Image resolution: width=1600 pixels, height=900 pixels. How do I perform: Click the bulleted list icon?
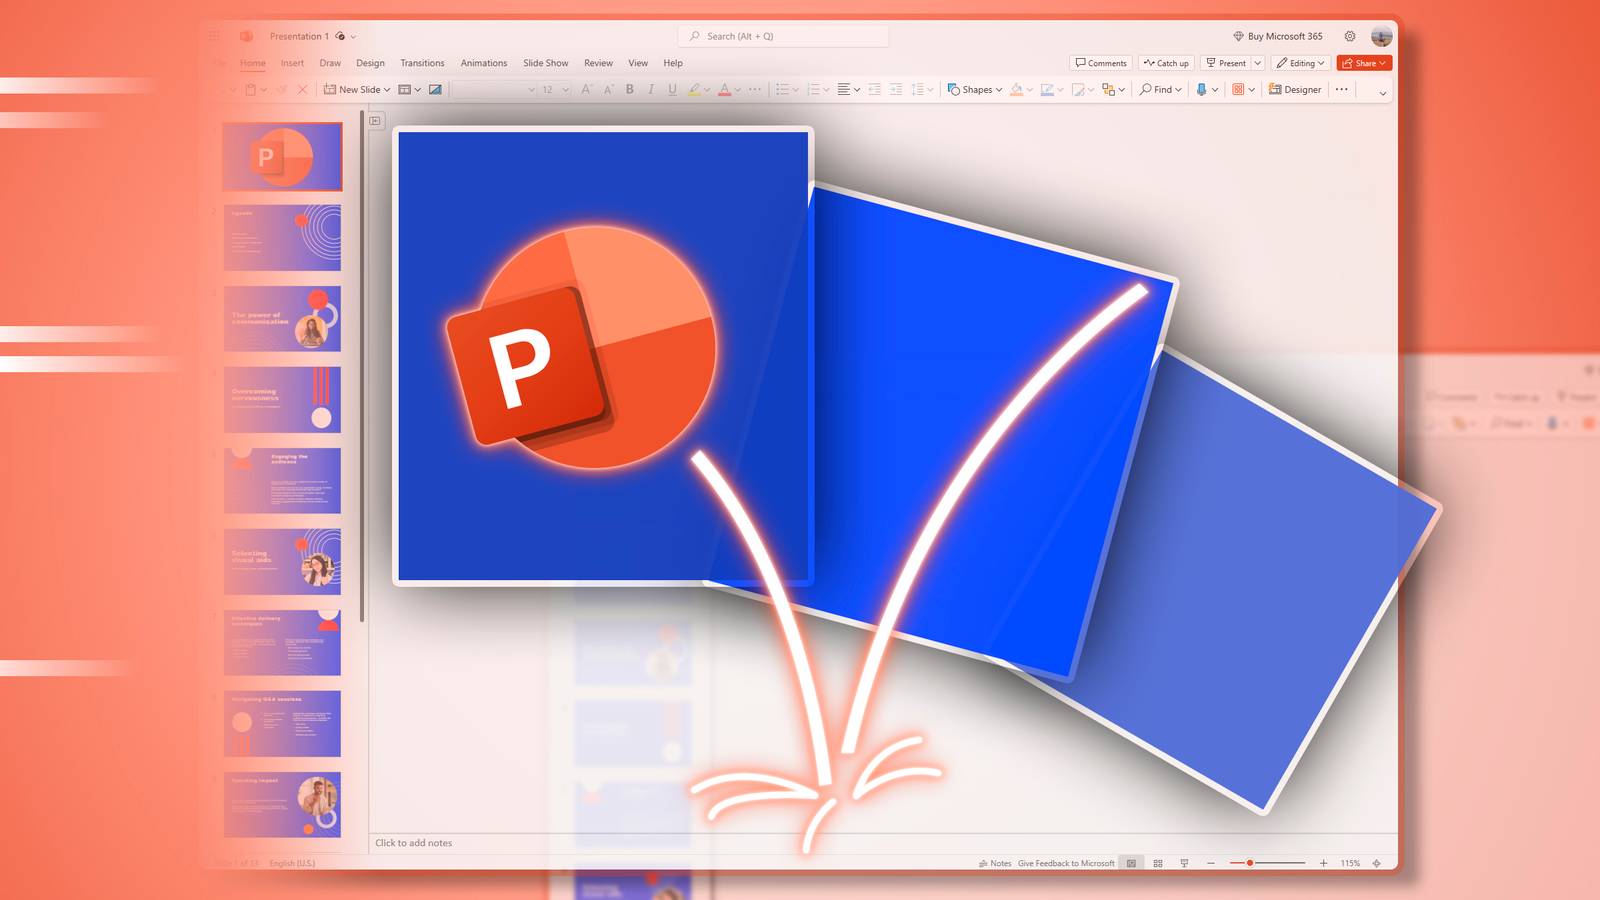point(783,89)
